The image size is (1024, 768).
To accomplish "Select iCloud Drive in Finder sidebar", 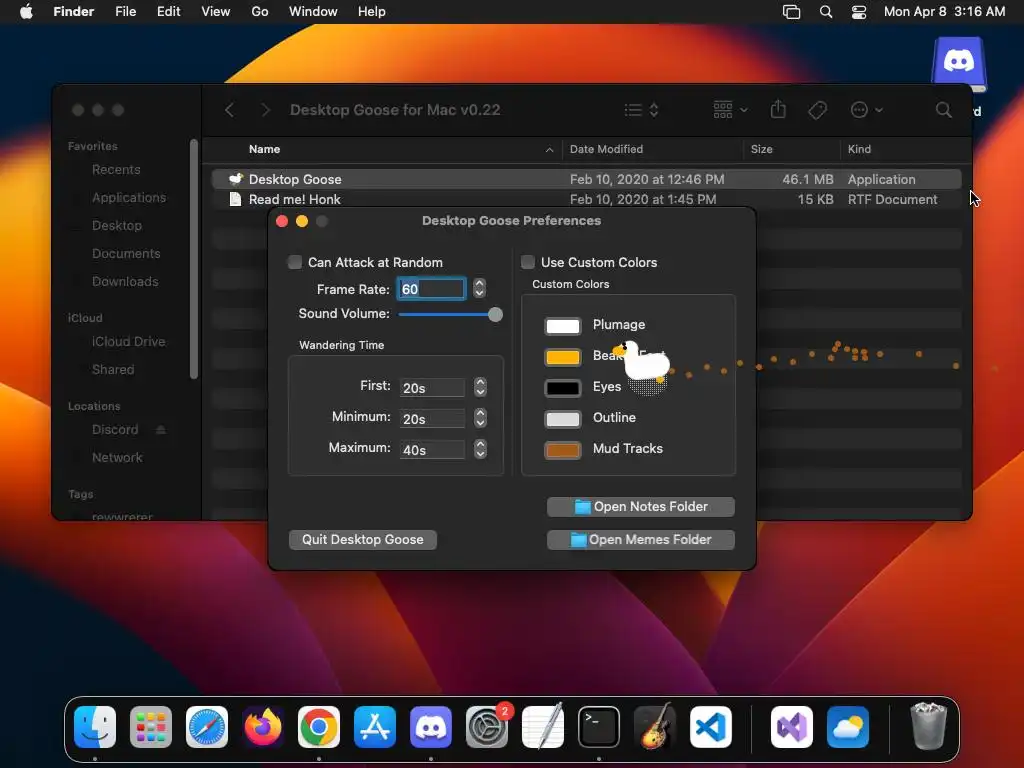I will 128,342.
